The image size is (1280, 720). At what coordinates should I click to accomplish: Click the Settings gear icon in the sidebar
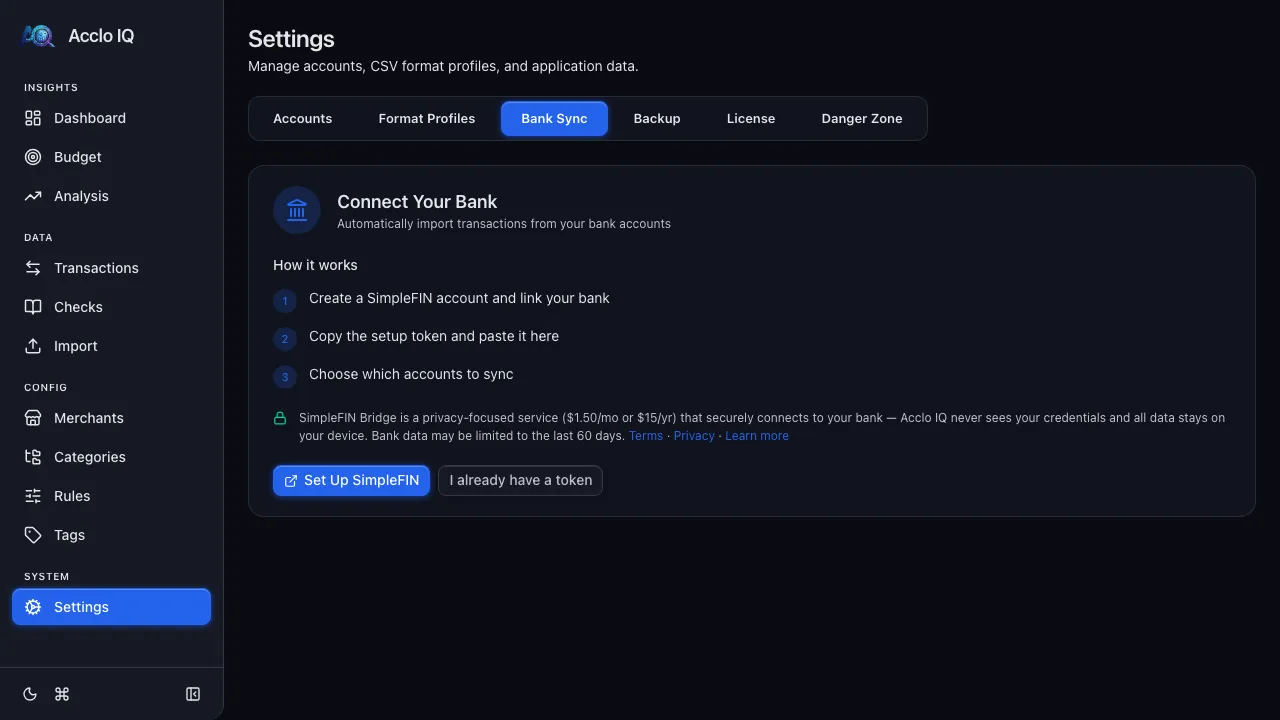tap(33, 607)
